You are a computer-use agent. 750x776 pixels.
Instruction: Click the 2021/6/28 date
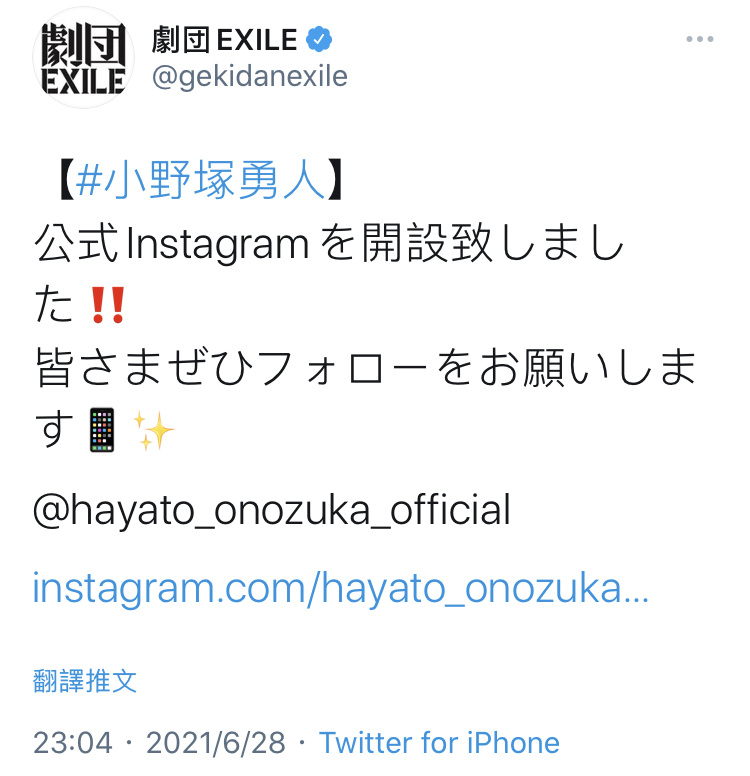(x=216, y=743)
